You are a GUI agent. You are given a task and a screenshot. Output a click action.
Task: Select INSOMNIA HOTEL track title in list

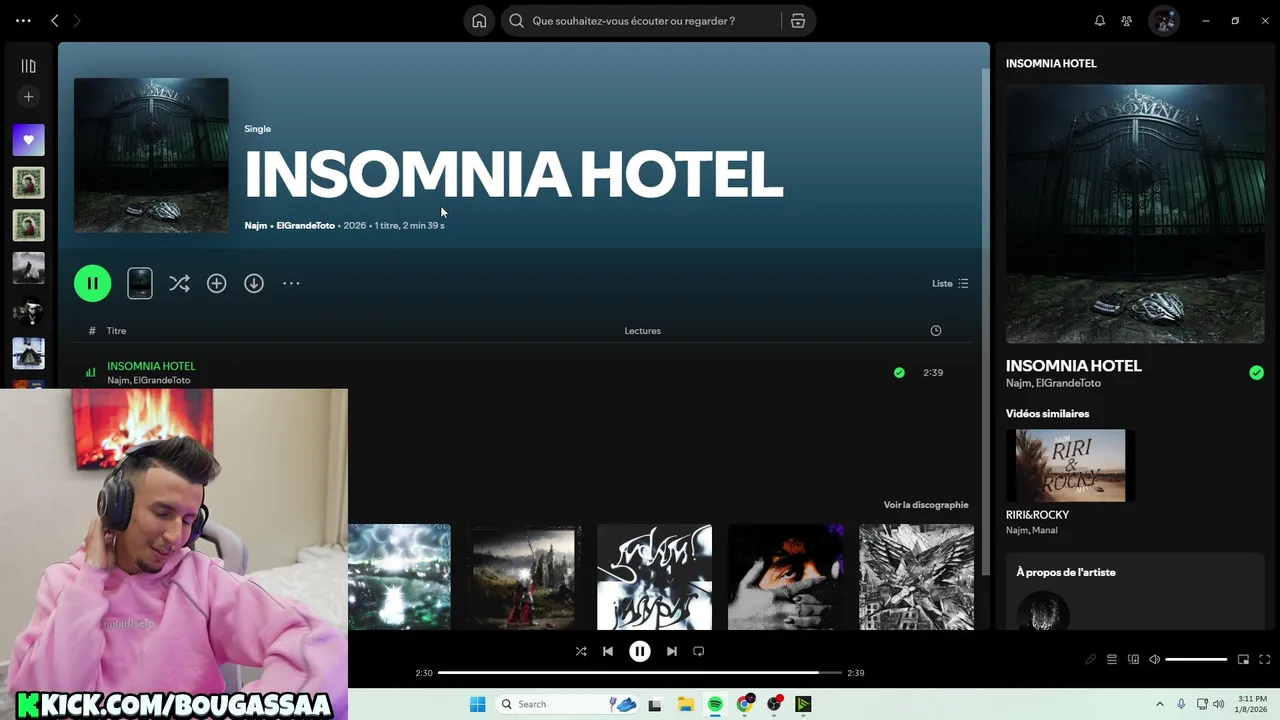point(151,366)
